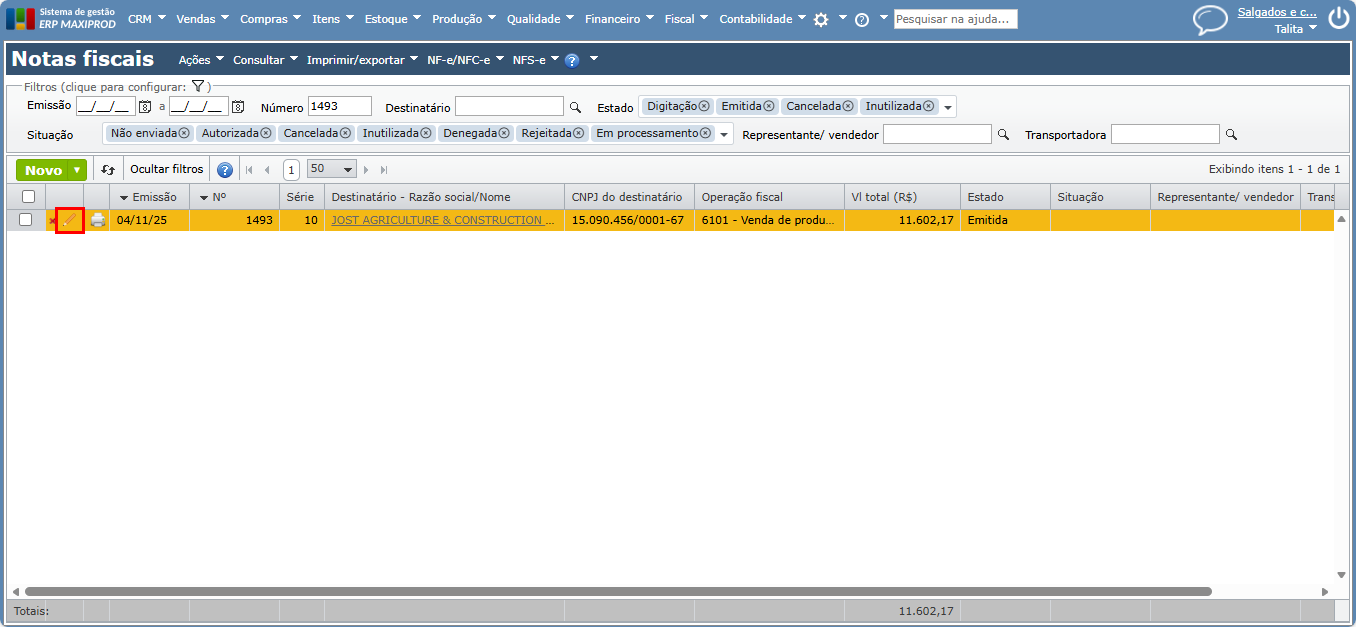Go to the first page using the pager icon
Screen dimensions: 1356x627
coord(249,170)
